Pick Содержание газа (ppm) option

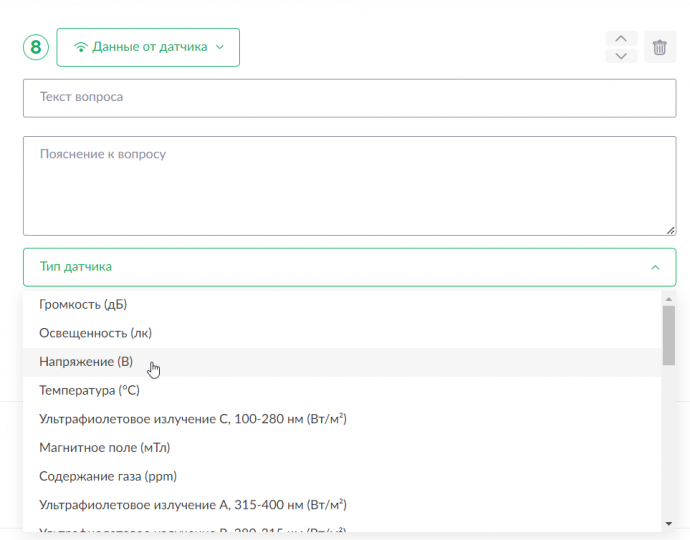click(x=342, y=476)
